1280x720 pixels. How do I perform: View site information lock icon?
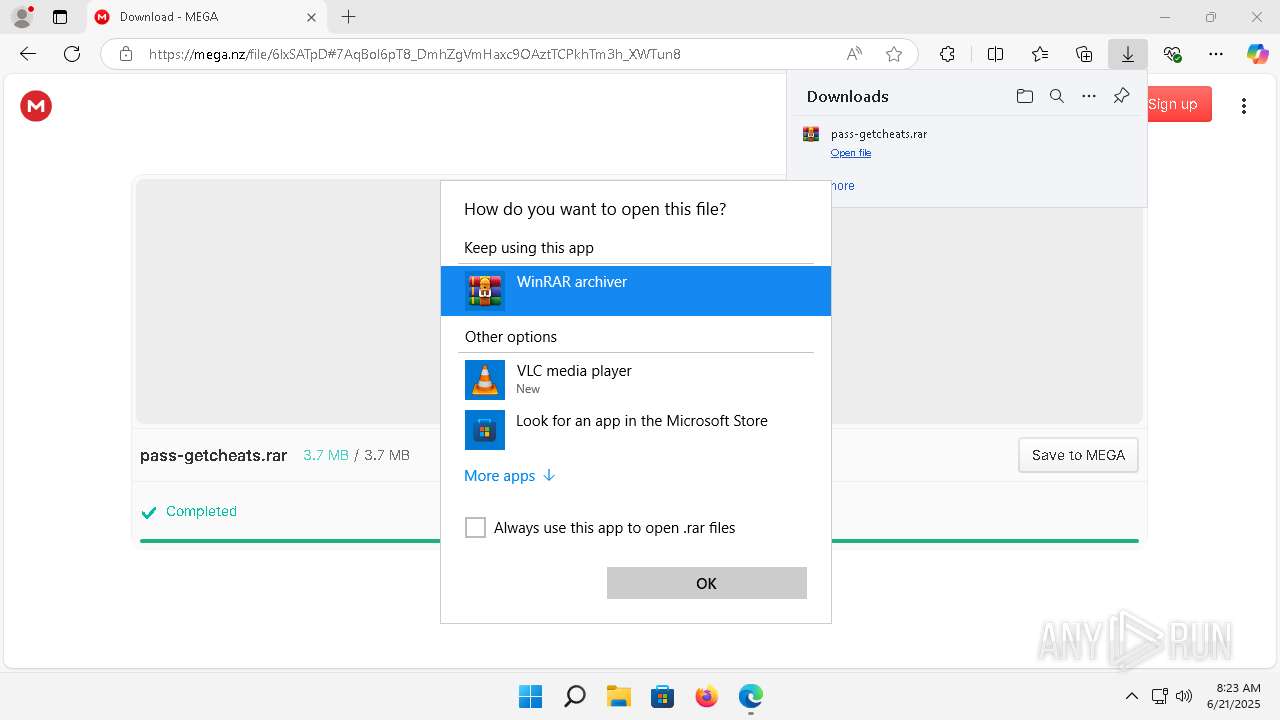pyautogui.click(x=125, y=54)
